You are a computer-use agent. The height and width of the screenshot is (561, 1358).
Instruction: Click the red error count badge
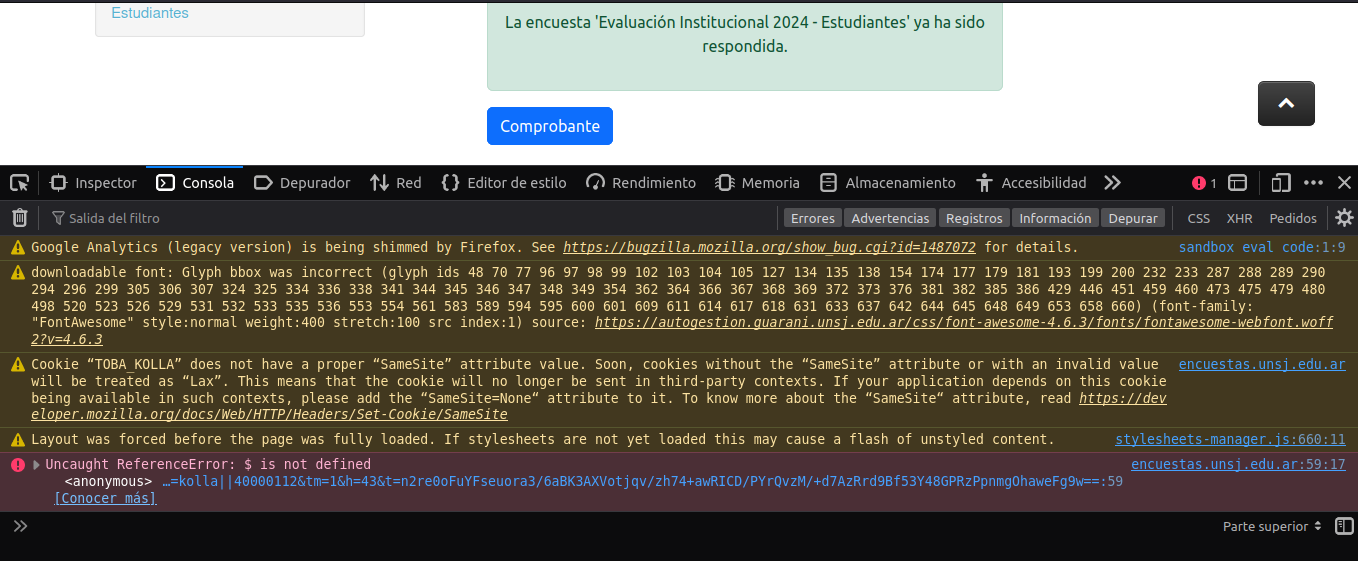tap(1204, 183)
